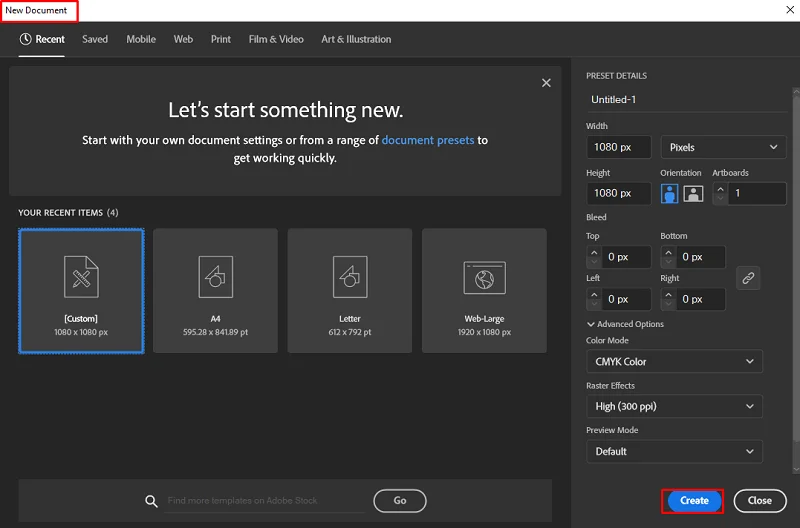Click the Go search button

click(400, 501)
